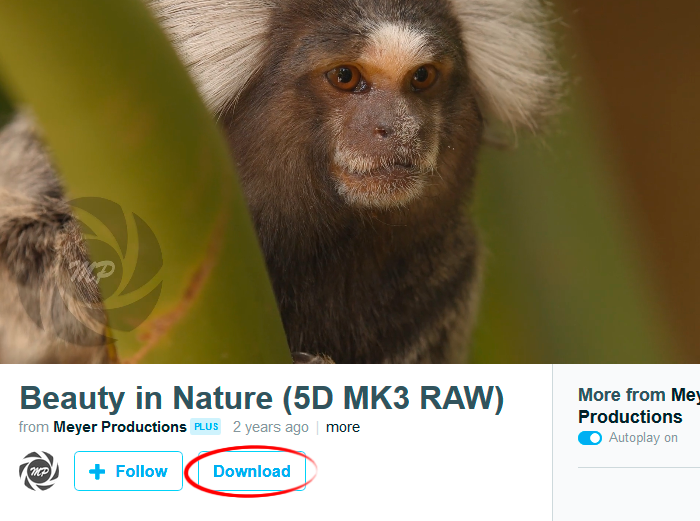Expand the video description via 'more'

(x=343, y=427)
